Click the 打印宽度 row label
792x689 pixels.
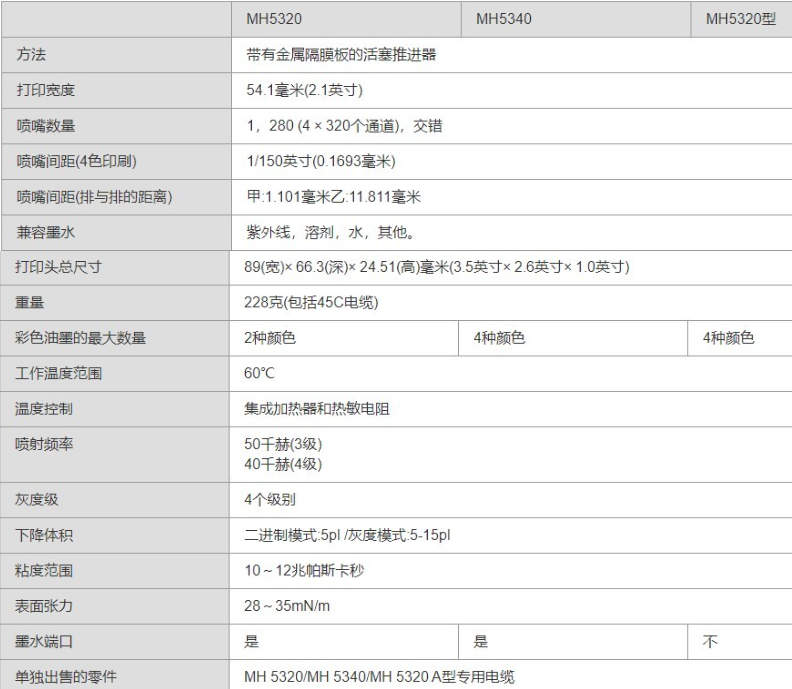click(45, 90)
